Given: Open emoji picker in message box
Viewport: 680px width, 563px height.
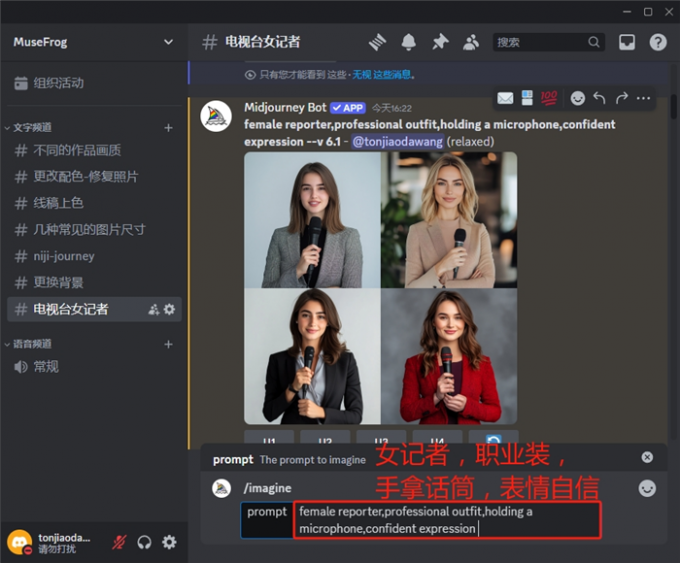Looking at the screenshot, I should tap(647, 489).
